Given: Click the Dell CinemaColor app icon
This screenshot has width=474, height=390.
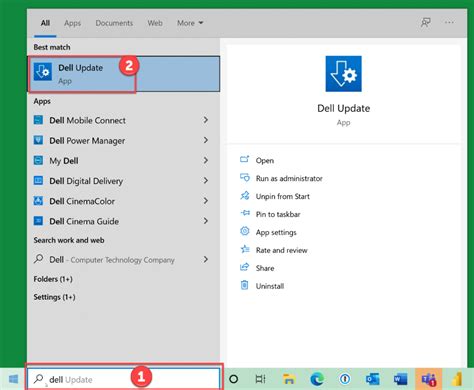Looking at the screenshot, I should (38, 201).
